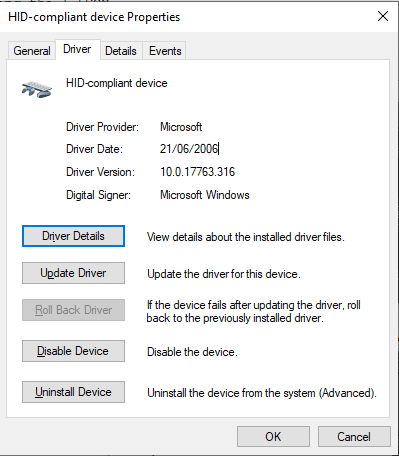This screenshot has height=456, width=399.
Task: Click the HID-compliant device name text
Action: (117, 83)
